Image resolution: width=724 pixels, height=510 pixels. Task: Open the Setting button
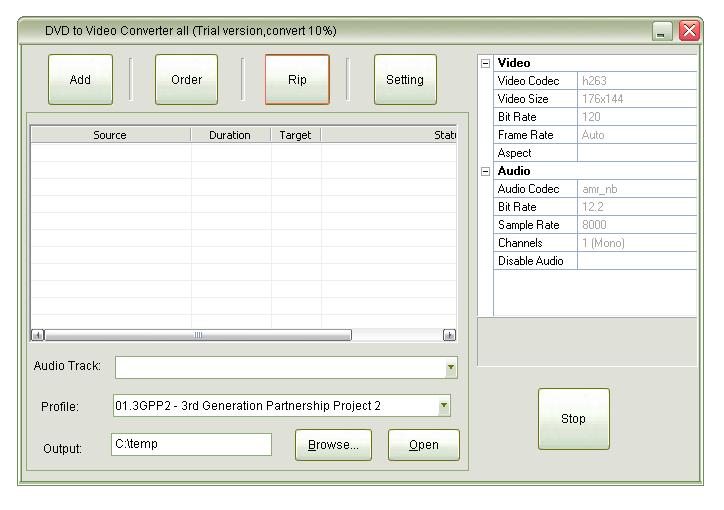404,80
